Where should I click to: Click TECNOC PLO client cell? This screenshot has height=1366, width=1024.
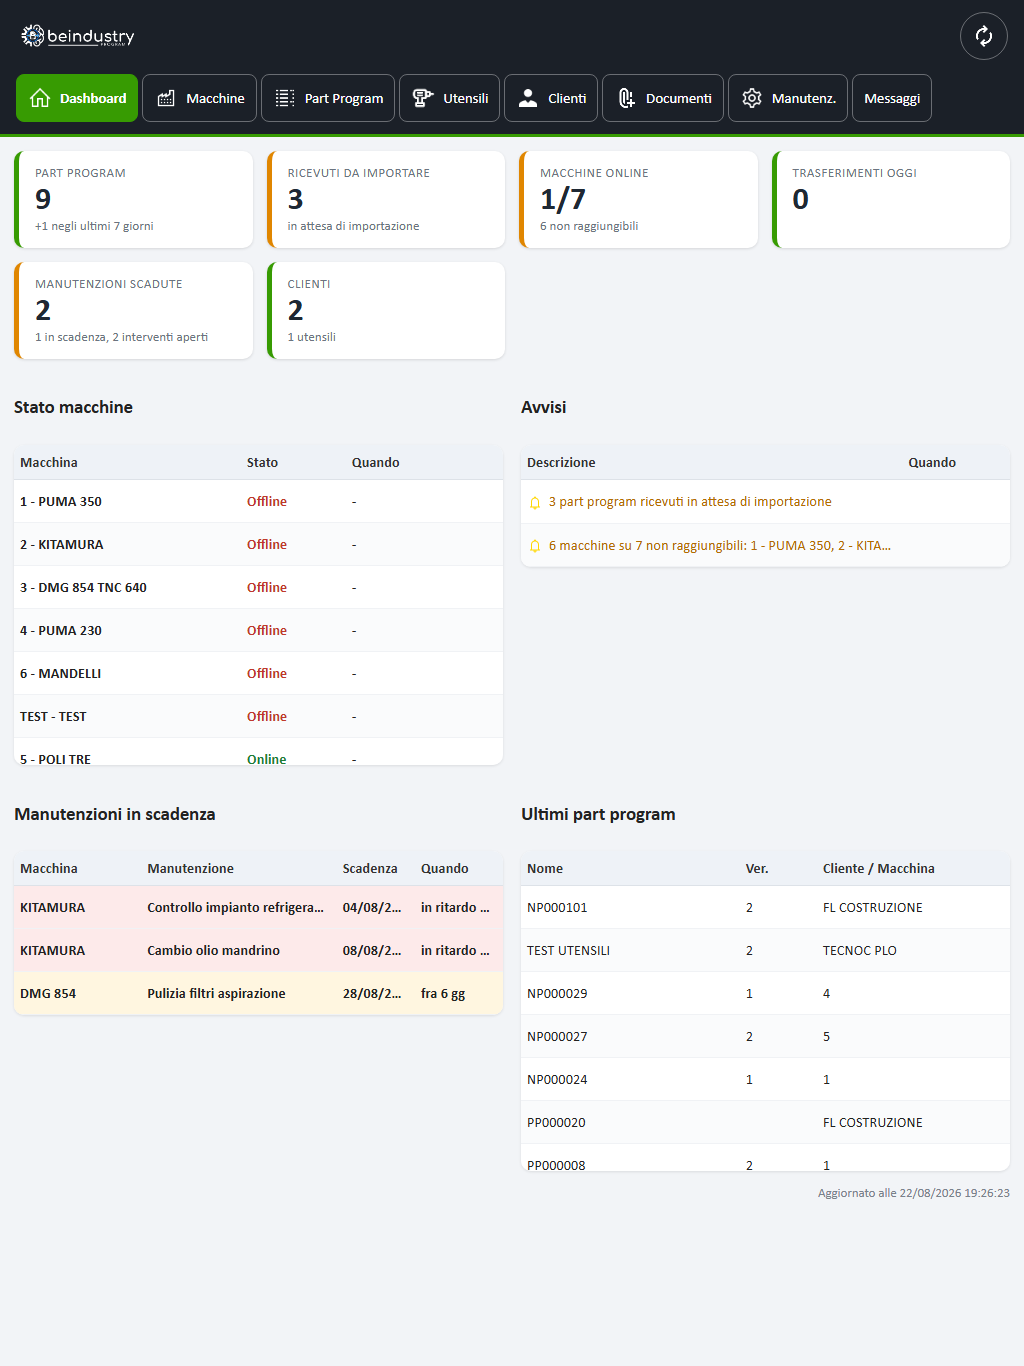click(860, 951)
